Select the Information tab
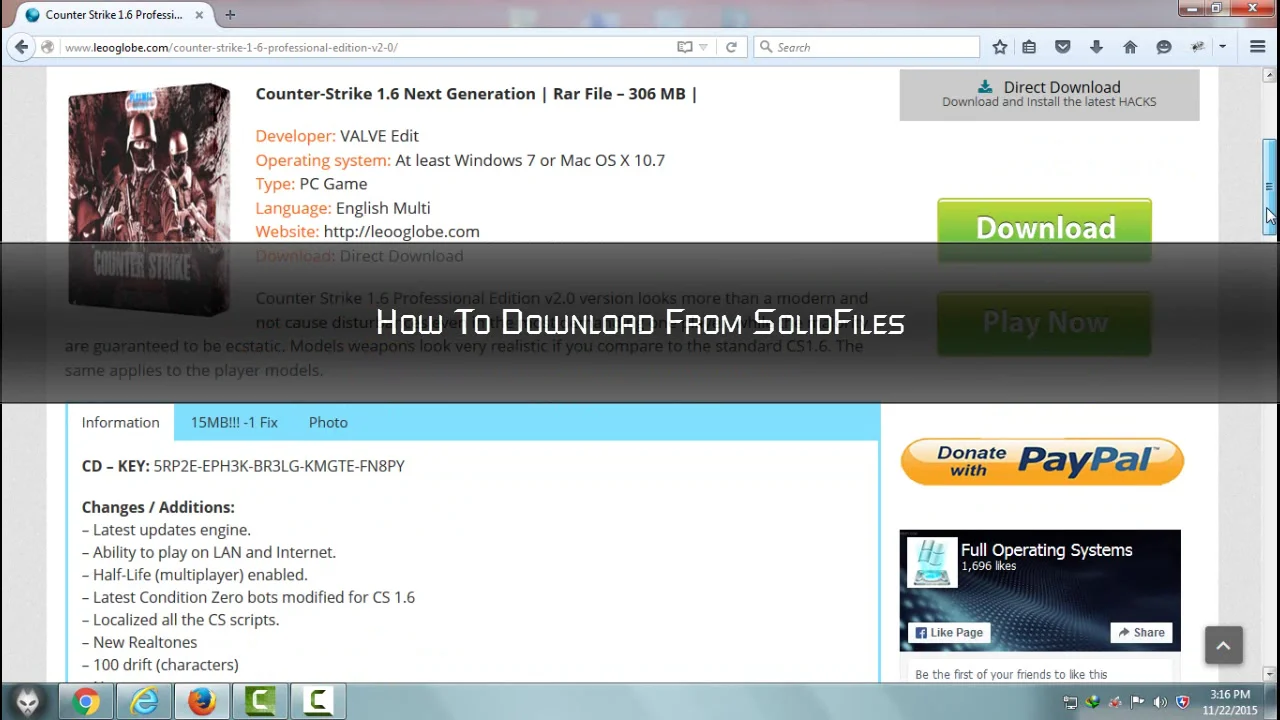The height and width of the screenshot is (720, 1280). [120, 423]
